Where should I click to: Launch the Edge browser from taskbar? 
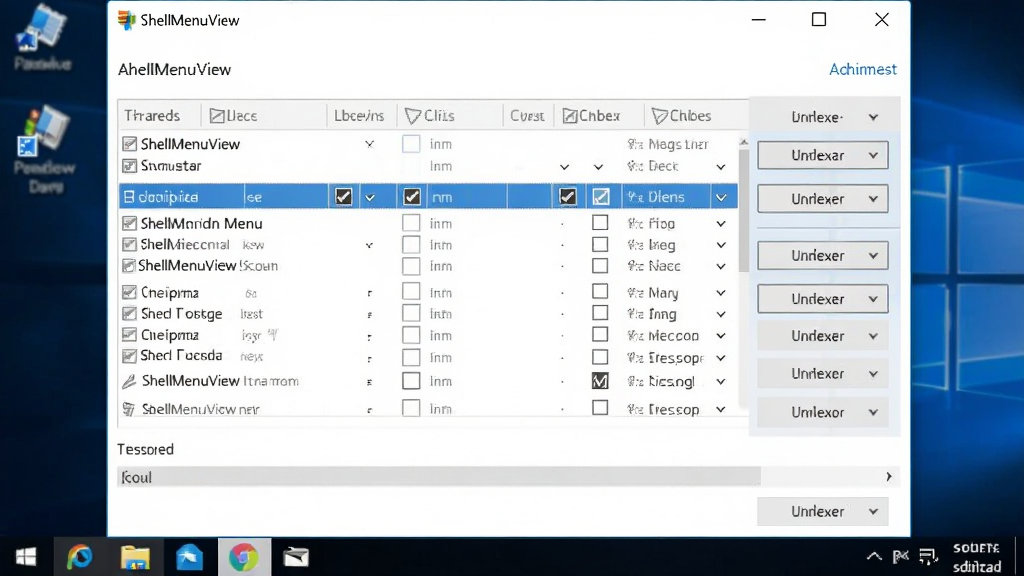pyautogui.click(x=80, y=557)
